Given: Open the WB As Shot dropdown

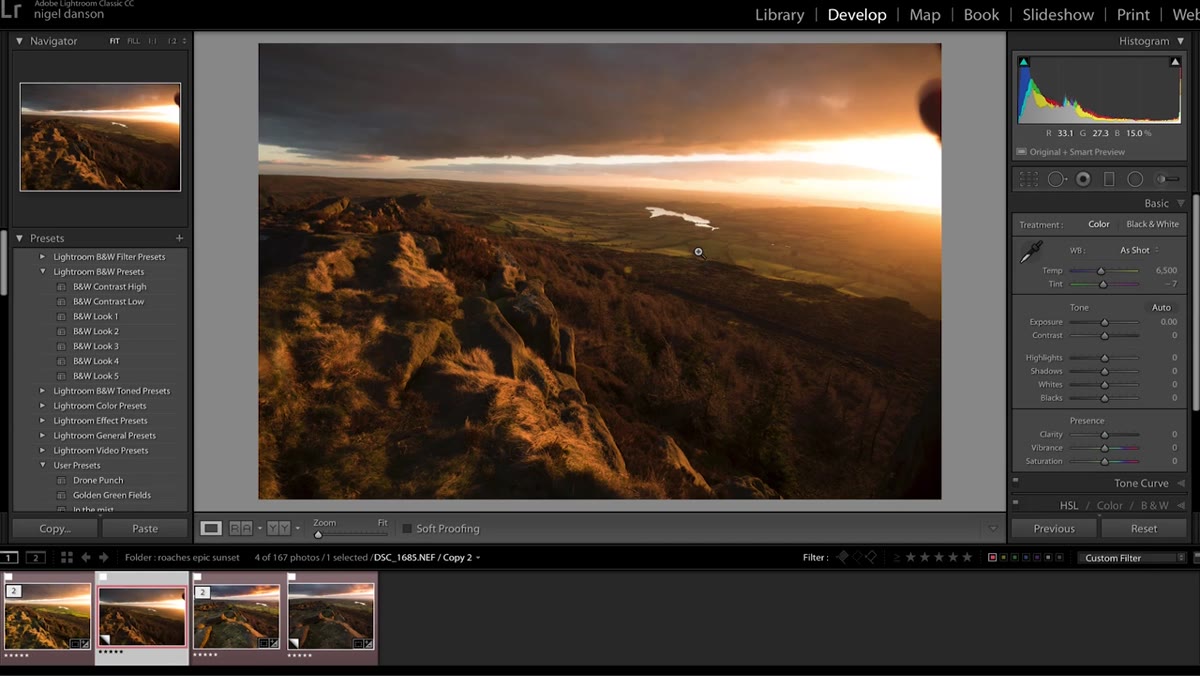Looking at the screenshot, I should coord(1139,250).
